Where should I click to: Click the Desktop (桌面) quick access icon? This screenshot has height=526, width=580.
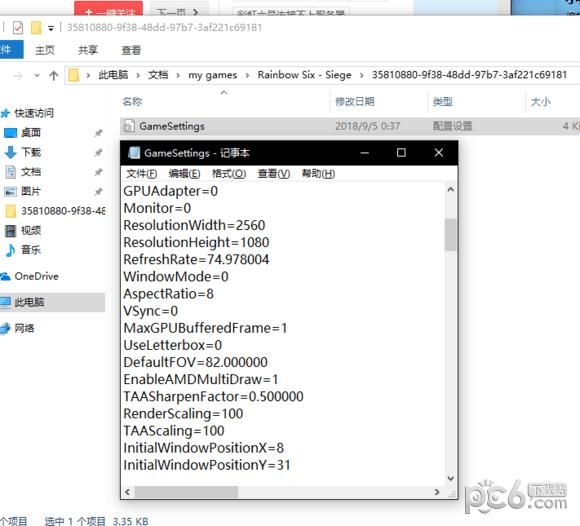[x=10, y=132]
